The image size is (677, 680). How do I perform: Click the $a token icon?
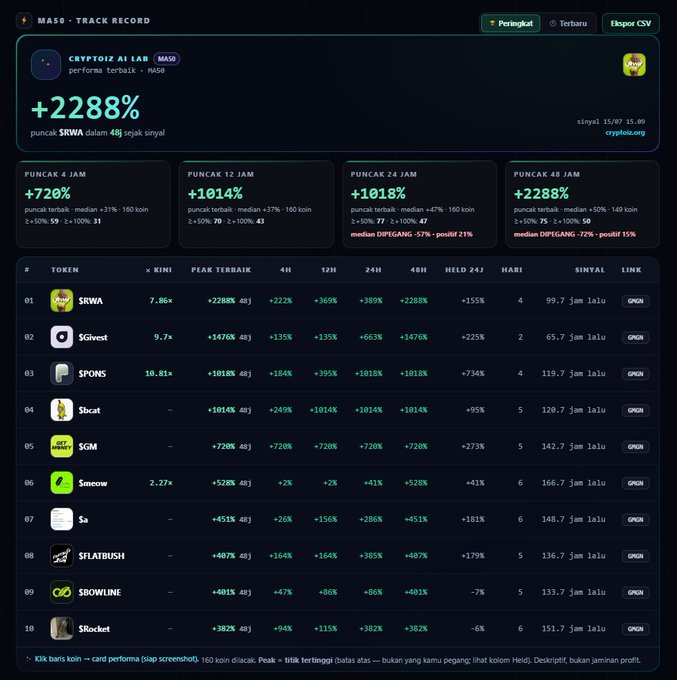62,519
